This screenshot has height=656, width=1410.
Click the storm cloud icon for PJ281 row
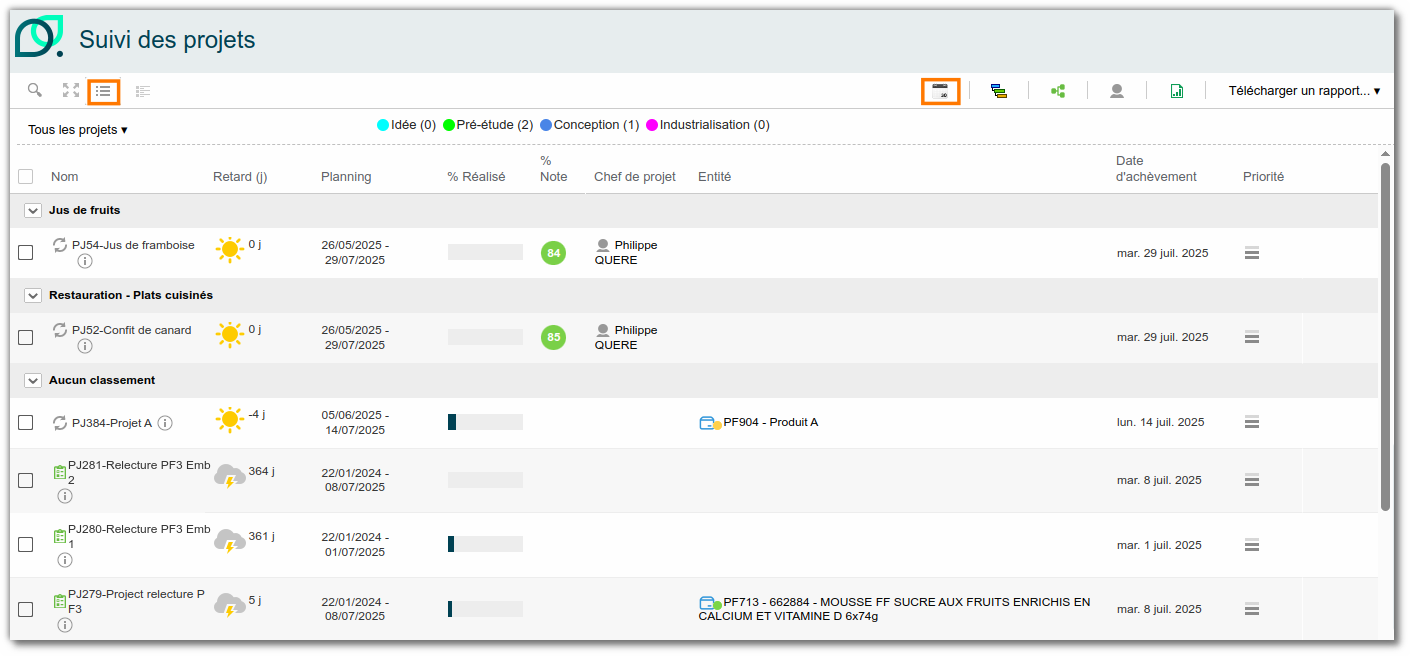[x=230, y=476]
